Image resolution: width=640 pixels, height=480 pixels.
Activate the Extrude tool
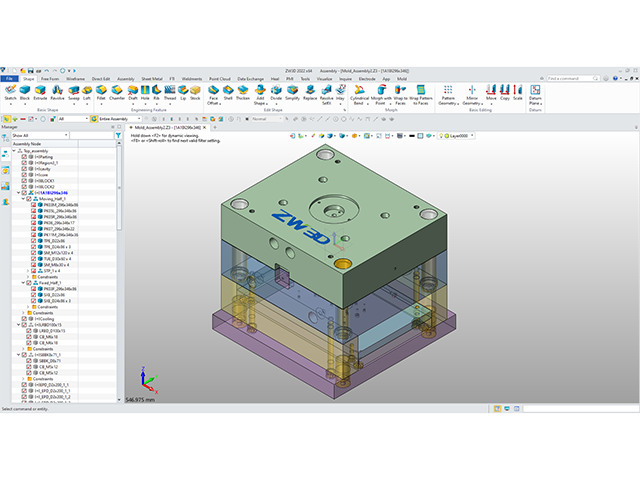tap(40, 93)
